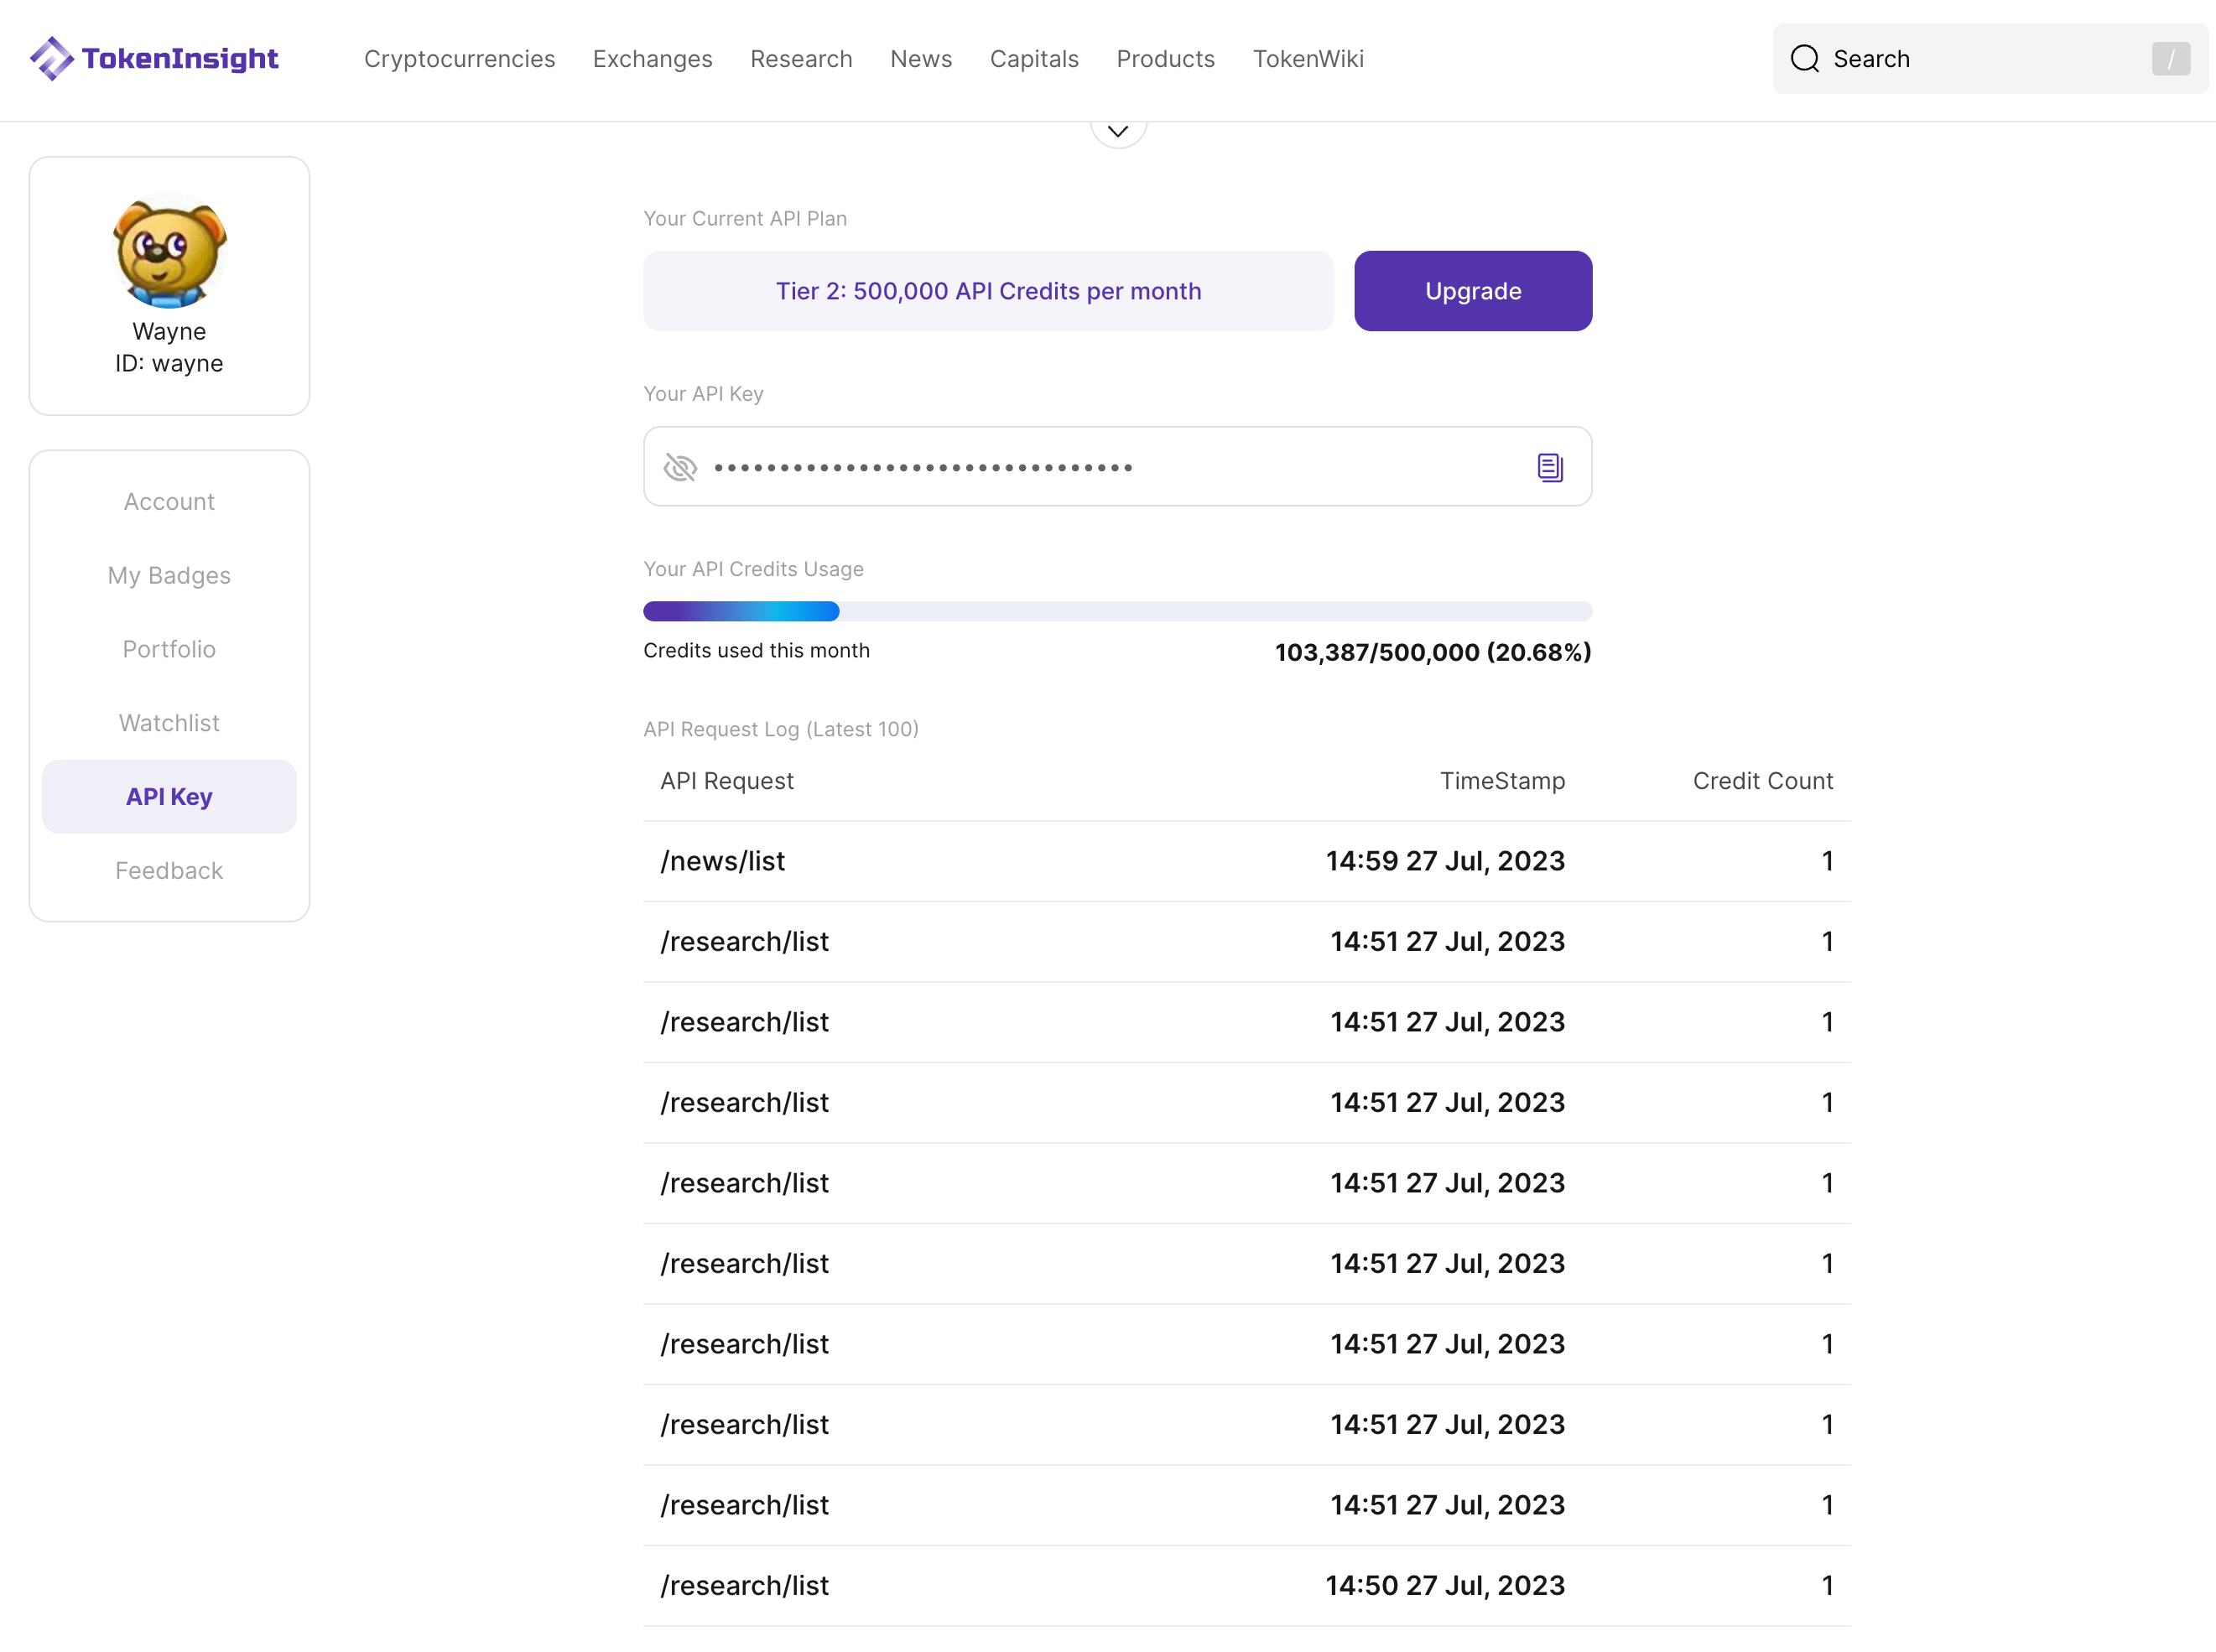2216x1652 pixels.
Task: Select Account in the sidebar
Action: 169,502
